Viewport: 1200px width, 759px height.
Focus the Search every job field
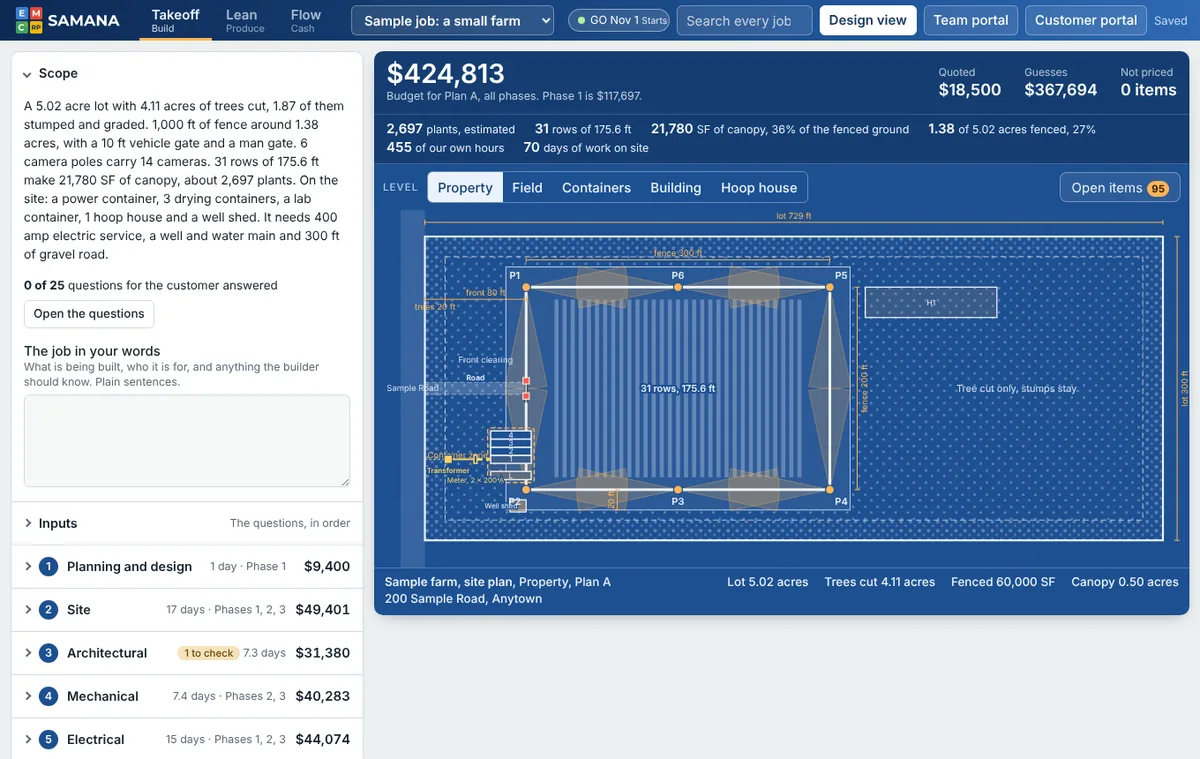(744, 20)
